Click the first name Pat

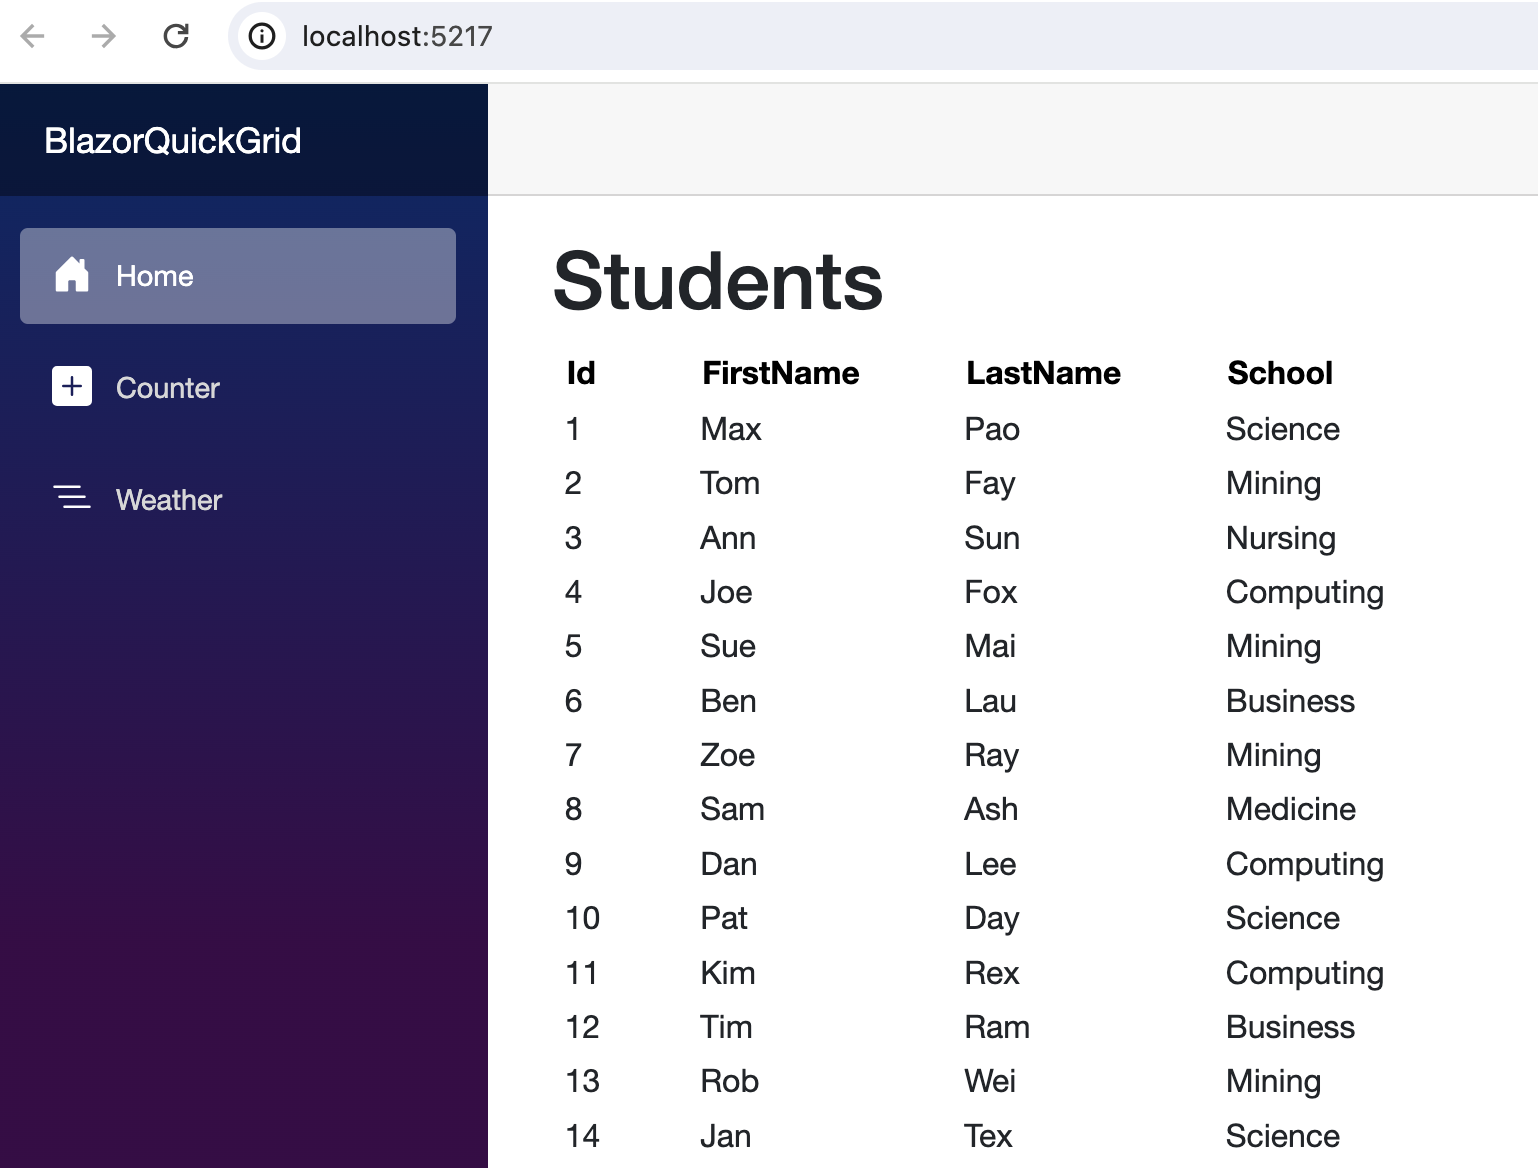point(724,918)
